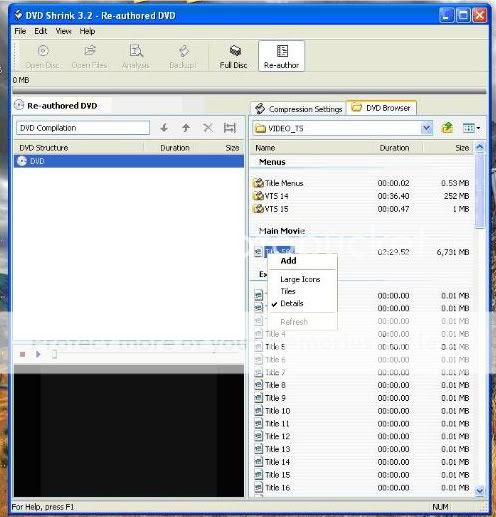Open the Edit menu
496x517 pixels.
(x=41, y=31)
